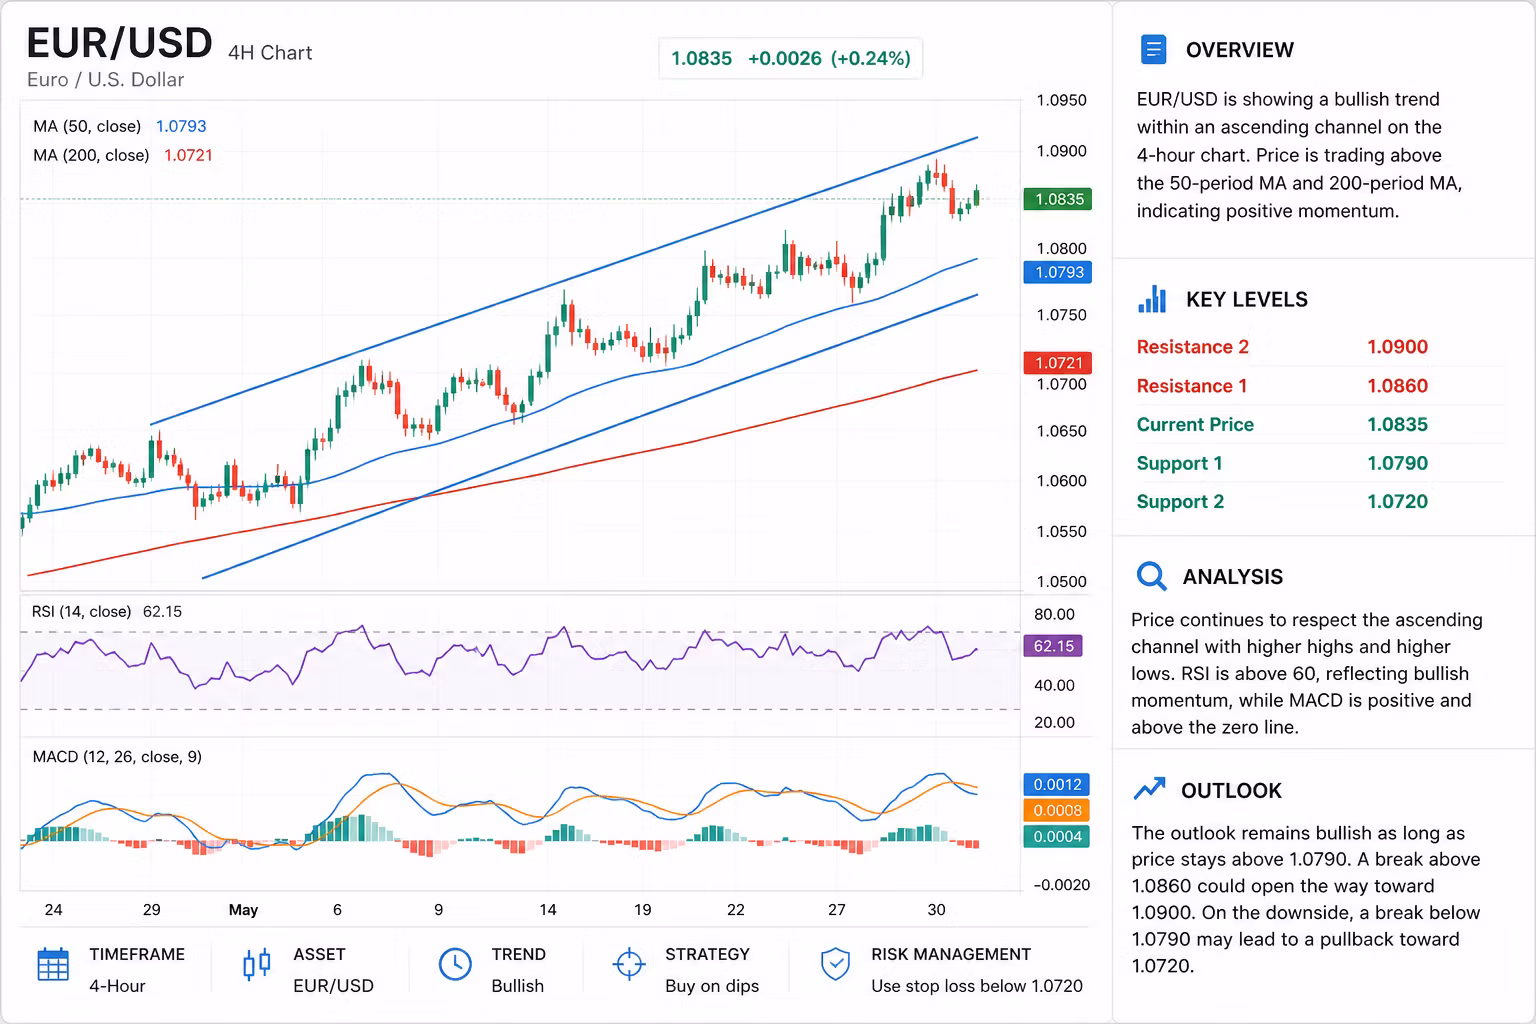Image resolution: width=1536 pixels, height=1024 pixels.
Task: Click the May date marker on time axis
Action: point(243,909)
